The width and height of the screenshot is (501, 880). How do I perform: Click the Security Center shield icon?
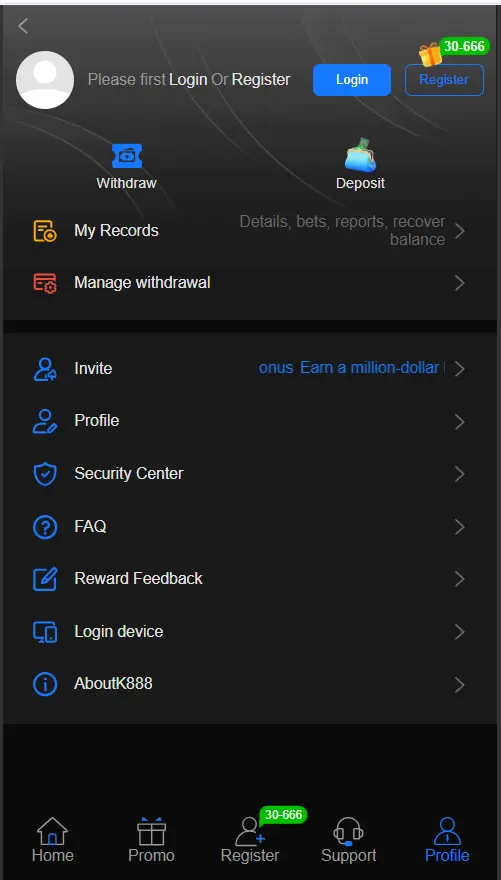45,474
